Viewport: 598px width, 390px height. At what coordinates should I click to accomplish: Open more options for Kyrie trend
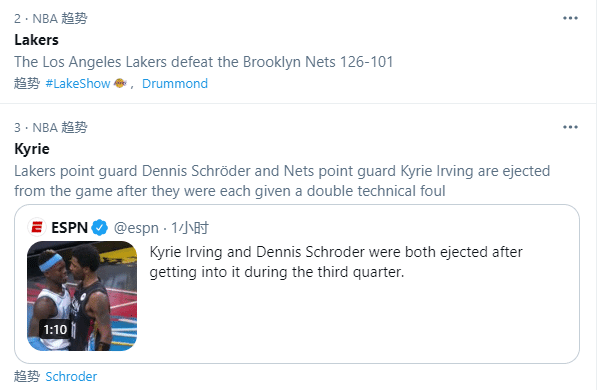point(570,127)
